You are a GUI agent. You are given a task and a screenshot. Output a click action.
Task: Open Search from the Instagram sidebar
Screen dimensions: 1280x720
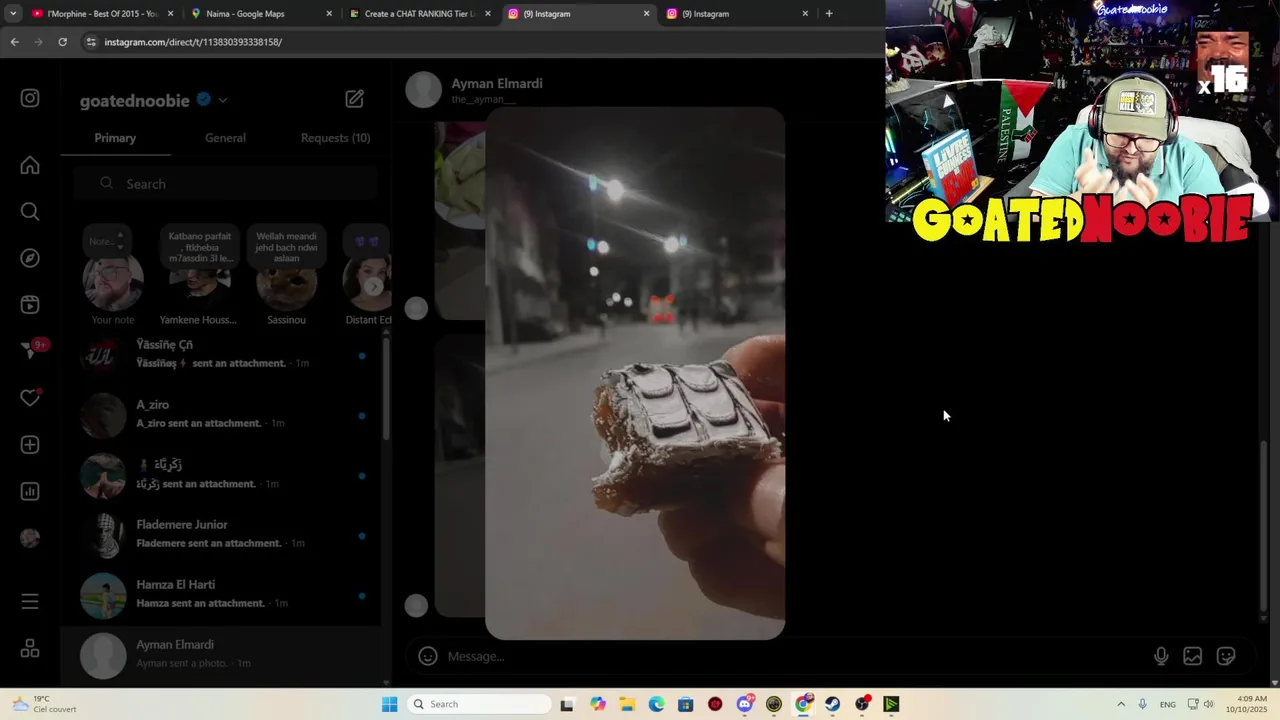(x=30, y=211)
